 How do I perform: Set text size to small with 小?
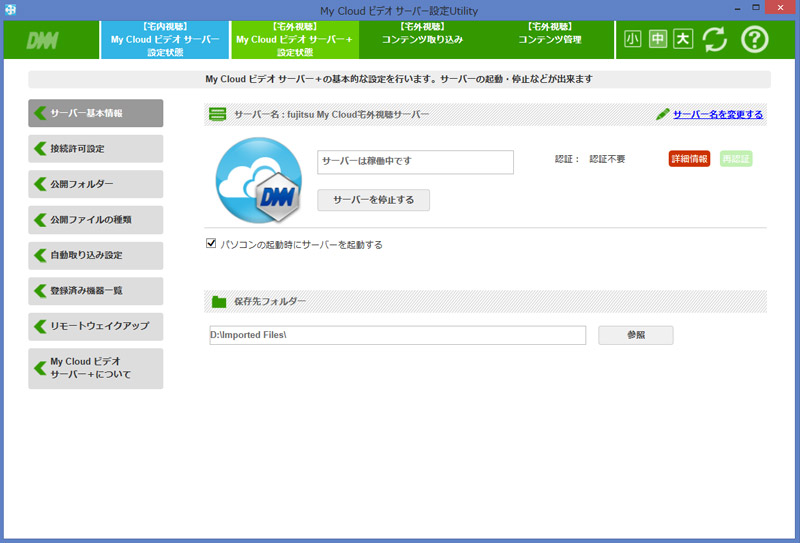tap(632, 39)
